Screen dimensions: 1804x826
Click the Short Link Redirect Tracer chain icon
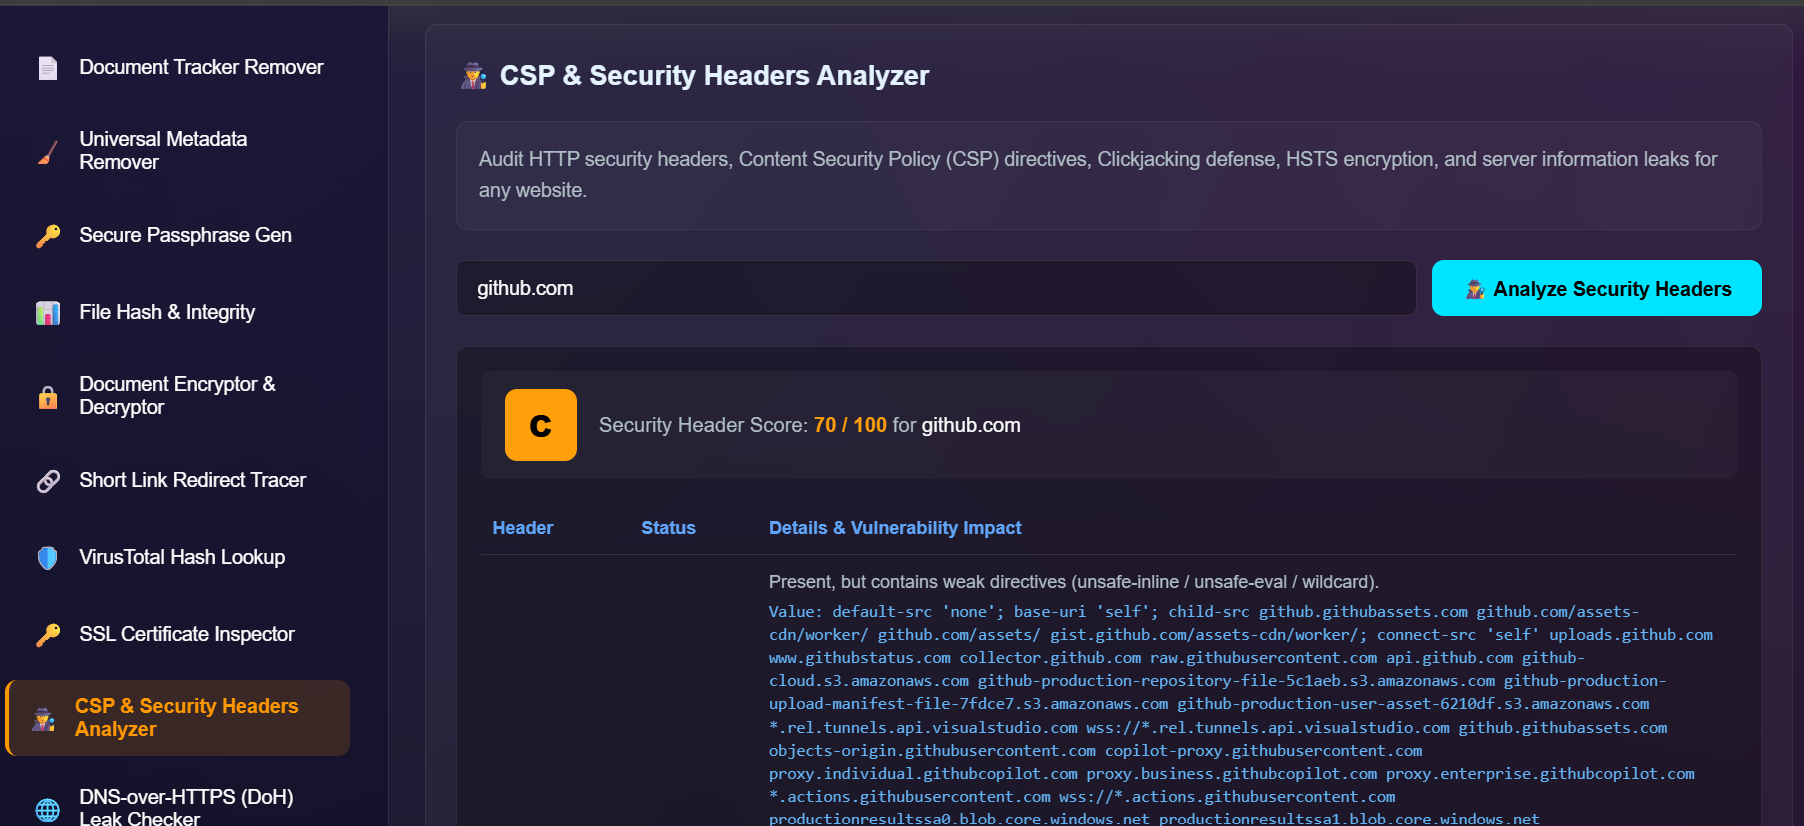pyautogui.click(x=48, y=481)
